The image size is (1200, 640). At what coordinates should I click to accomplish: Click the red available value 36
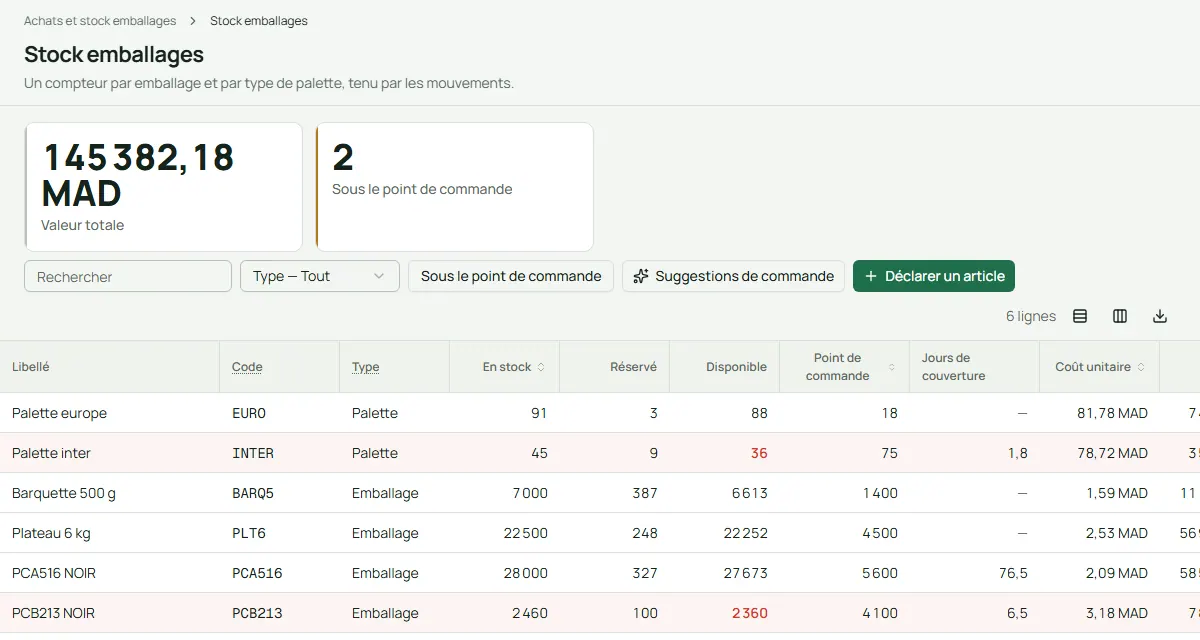coord(759,453)
